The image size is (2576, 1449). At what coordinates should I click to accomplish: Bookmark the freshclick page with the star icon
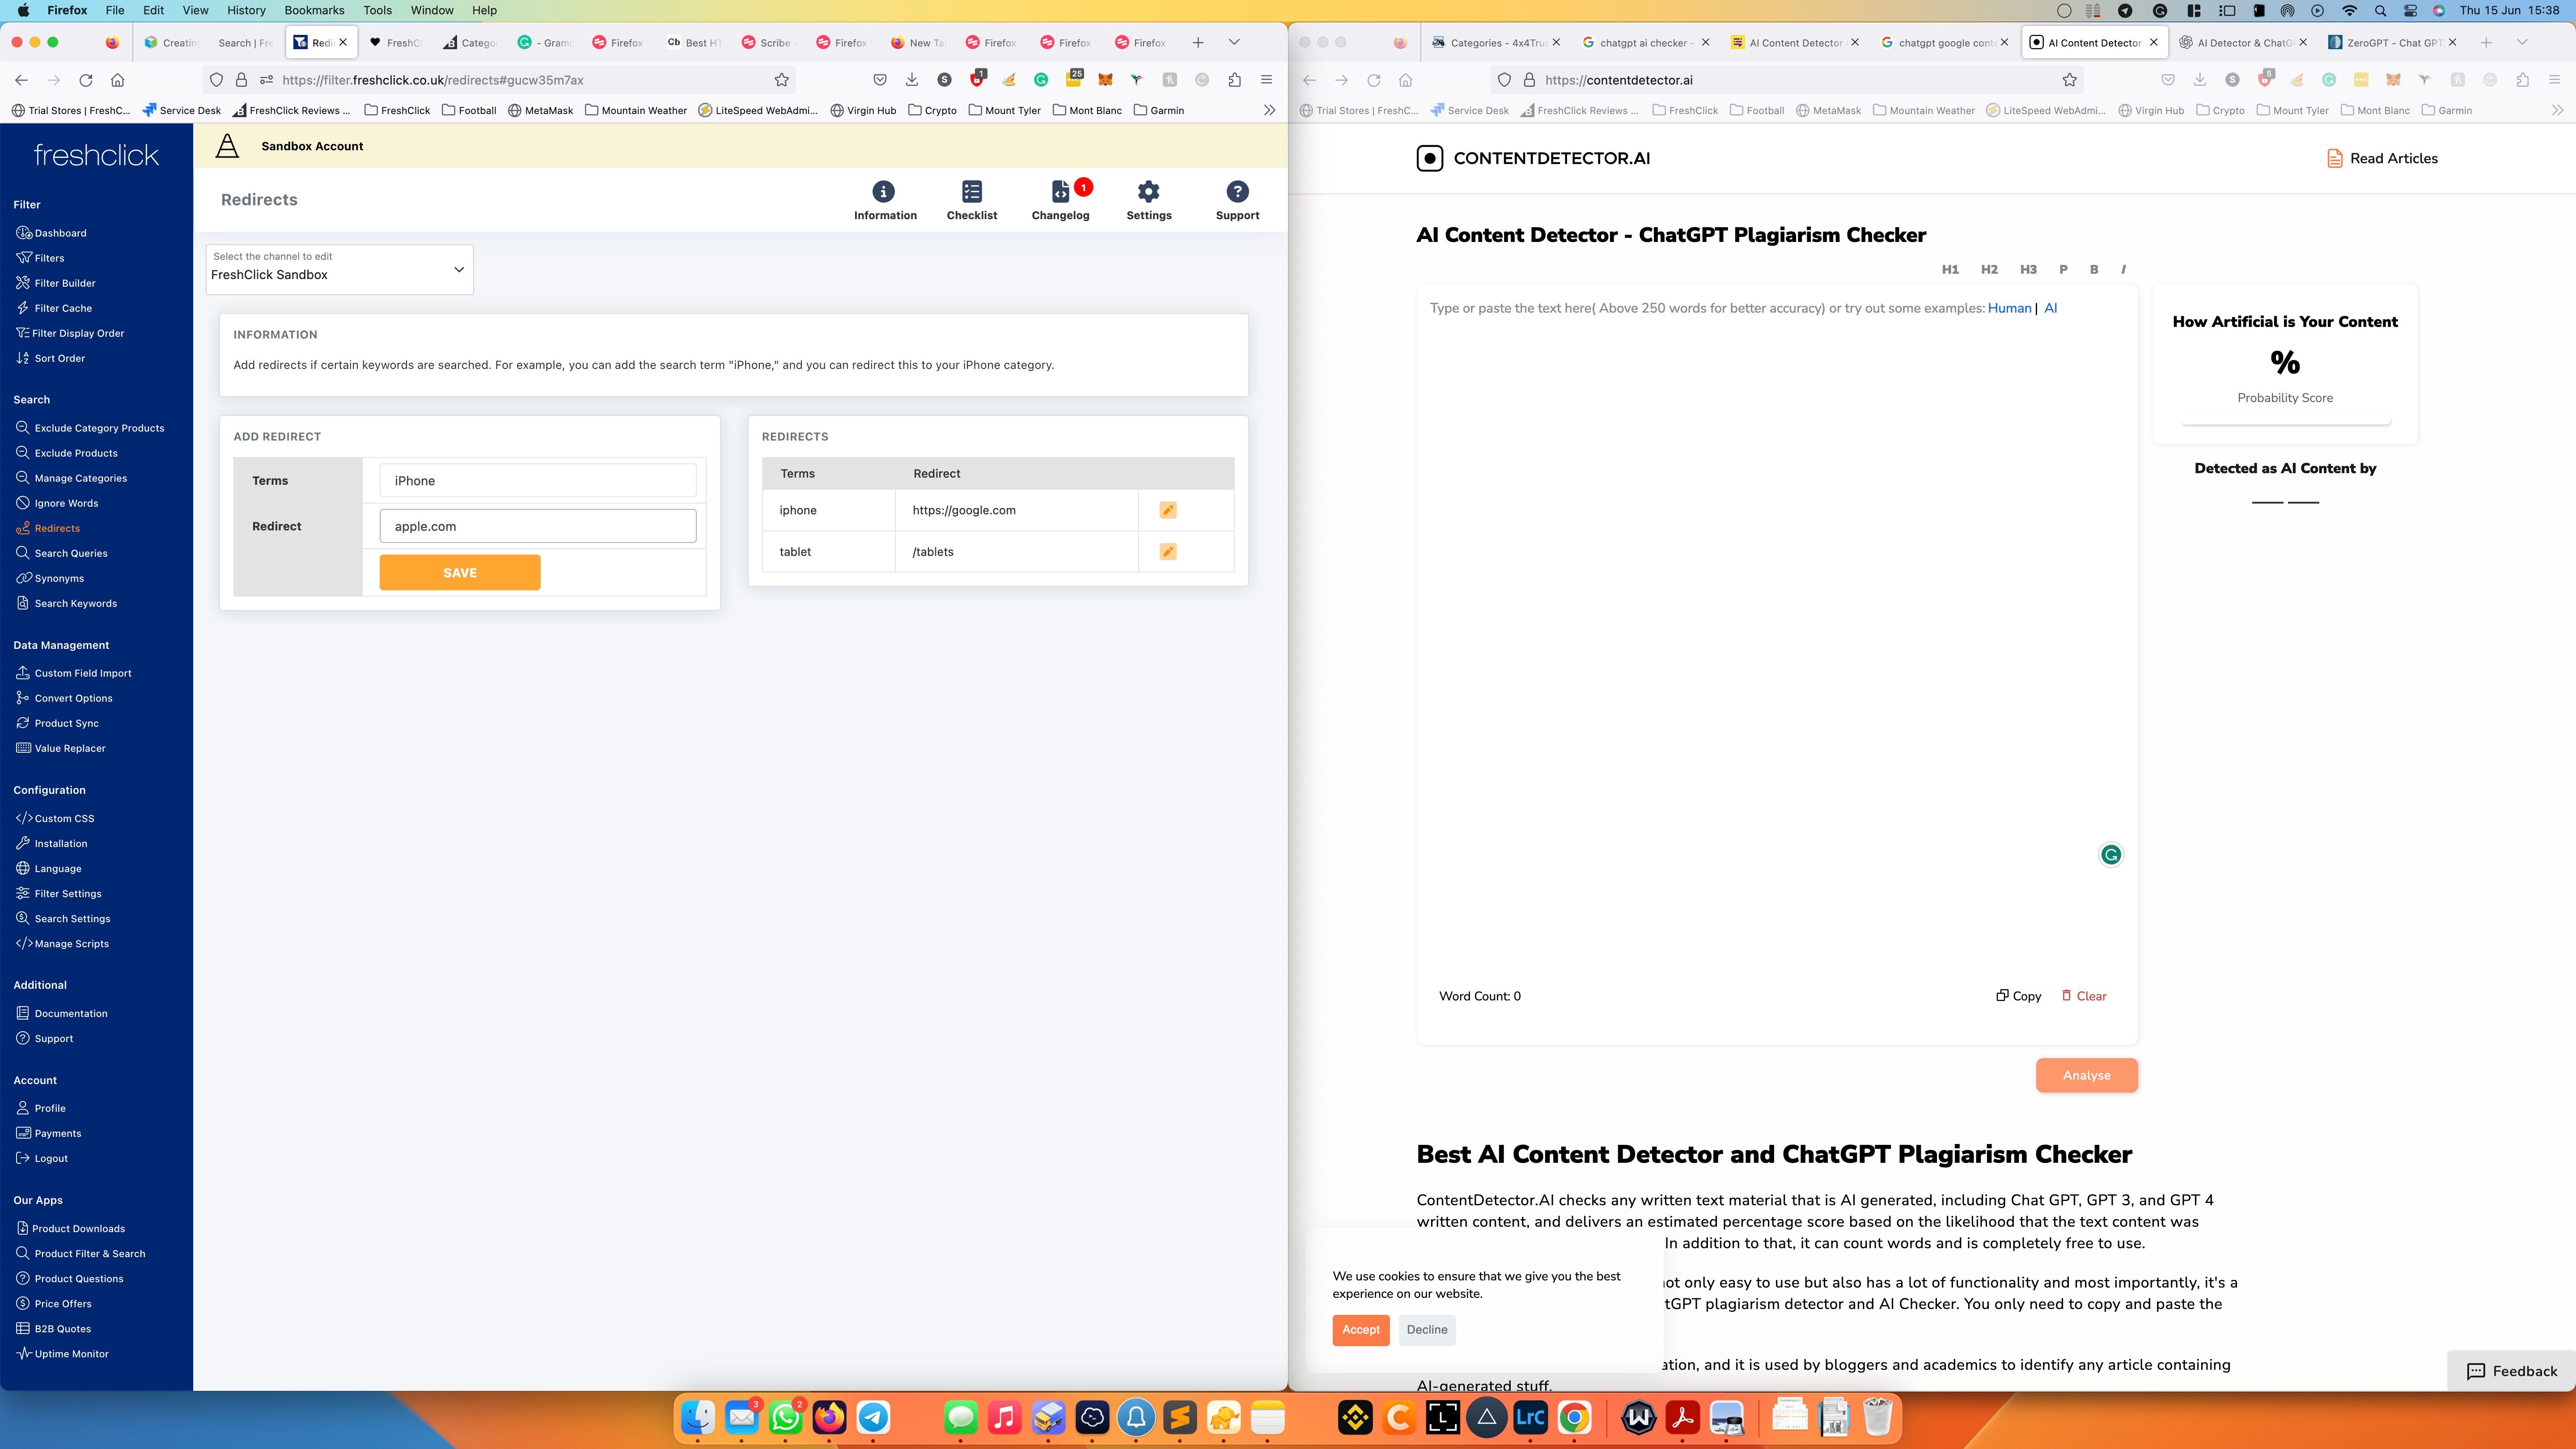[782, 80]
